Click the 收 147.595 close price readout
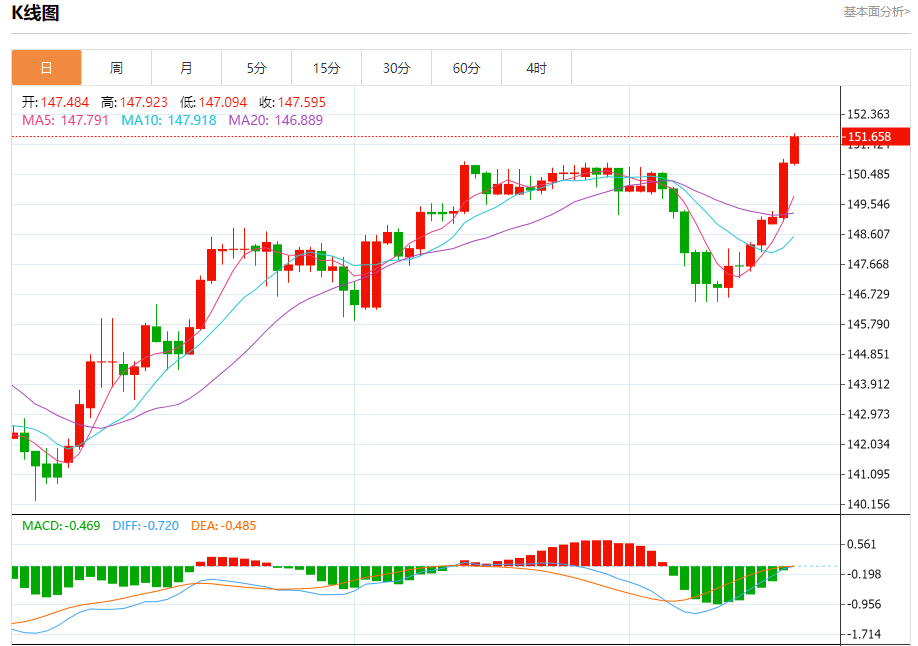The height and width of the screenshot is (646, 918). (x=292, y=102)
